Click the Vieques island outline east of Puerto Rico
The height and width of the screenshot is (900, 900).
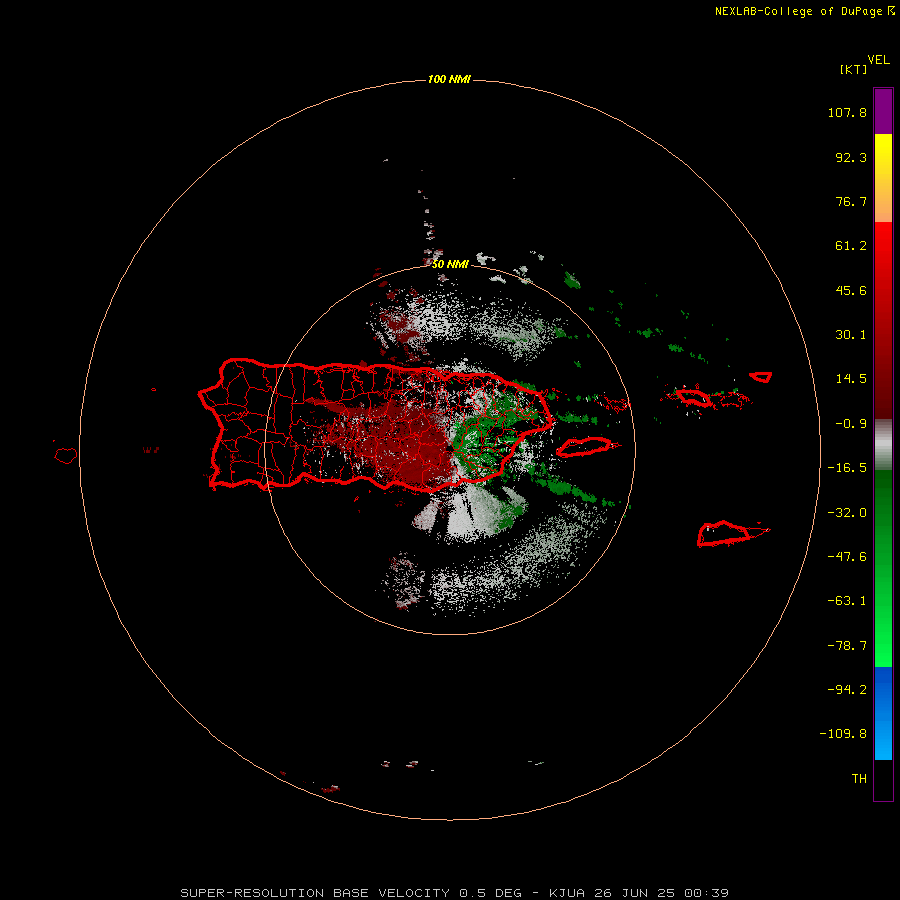point(587,446)
